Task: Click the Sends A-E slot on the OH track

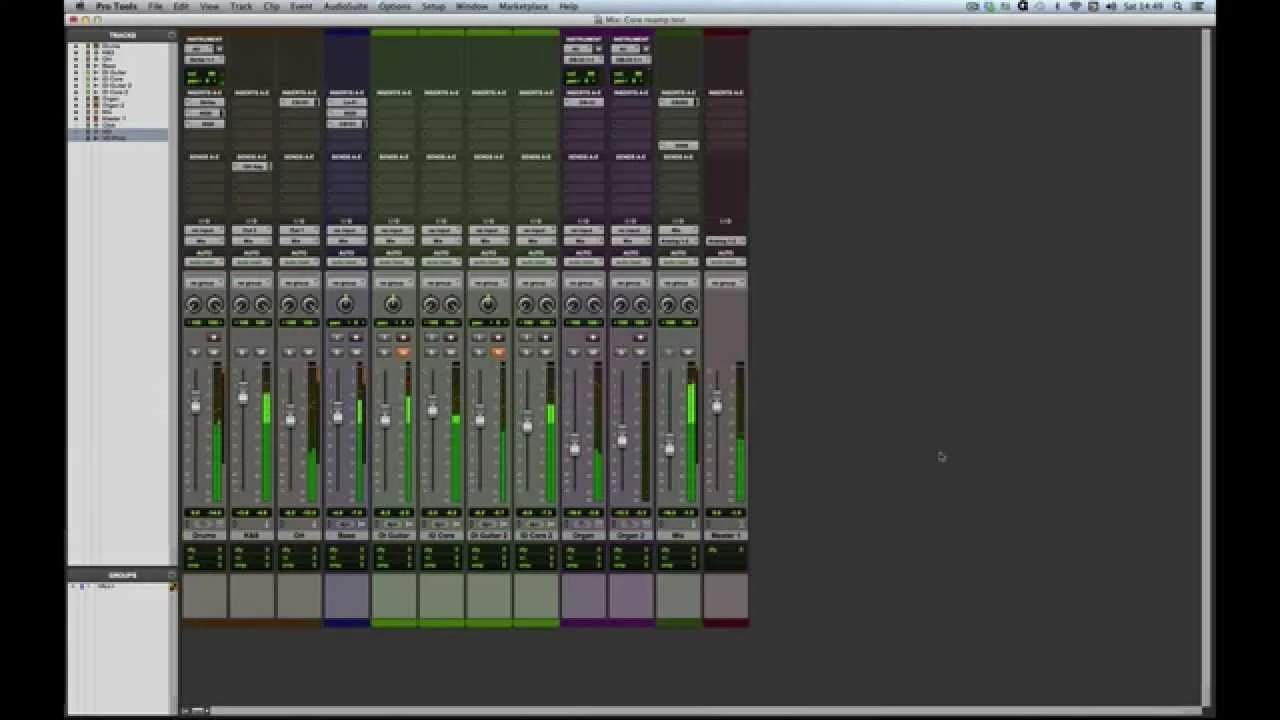Action: coord(297,166)
